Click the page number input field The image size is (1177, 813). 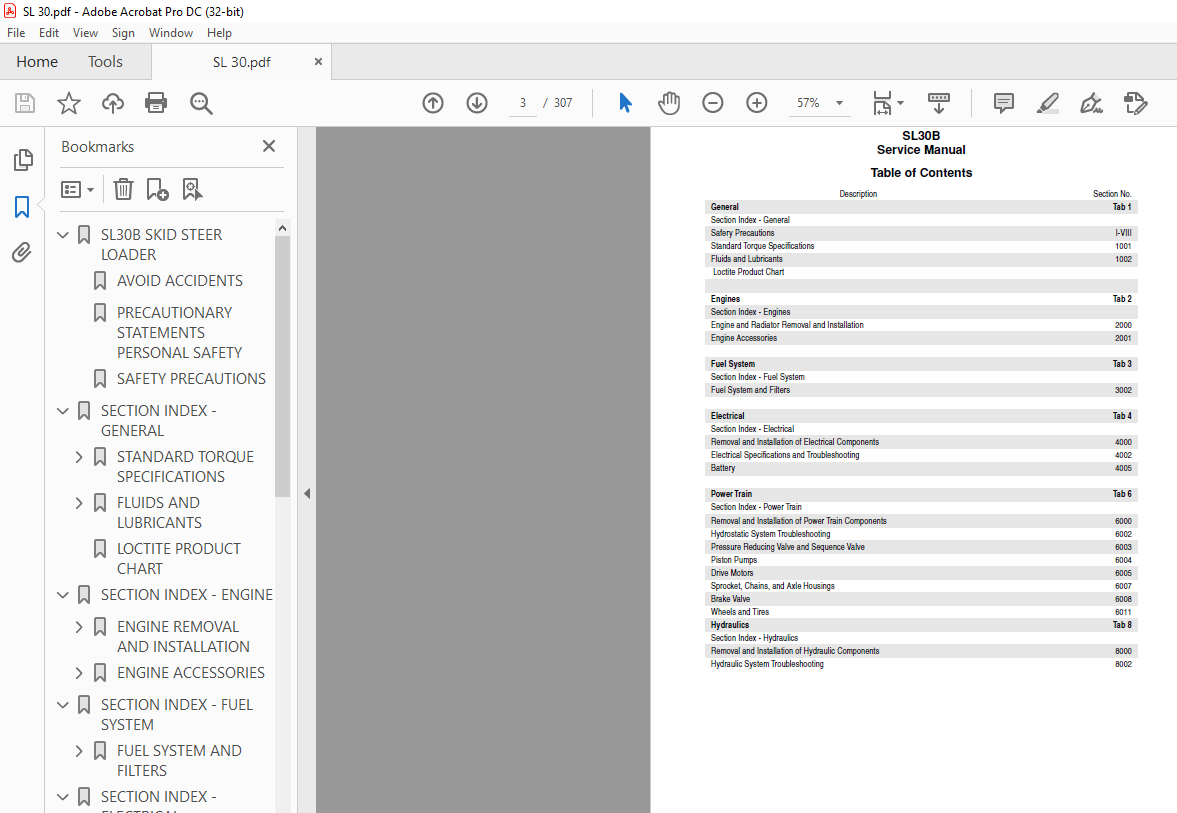(x=523, y=103)
